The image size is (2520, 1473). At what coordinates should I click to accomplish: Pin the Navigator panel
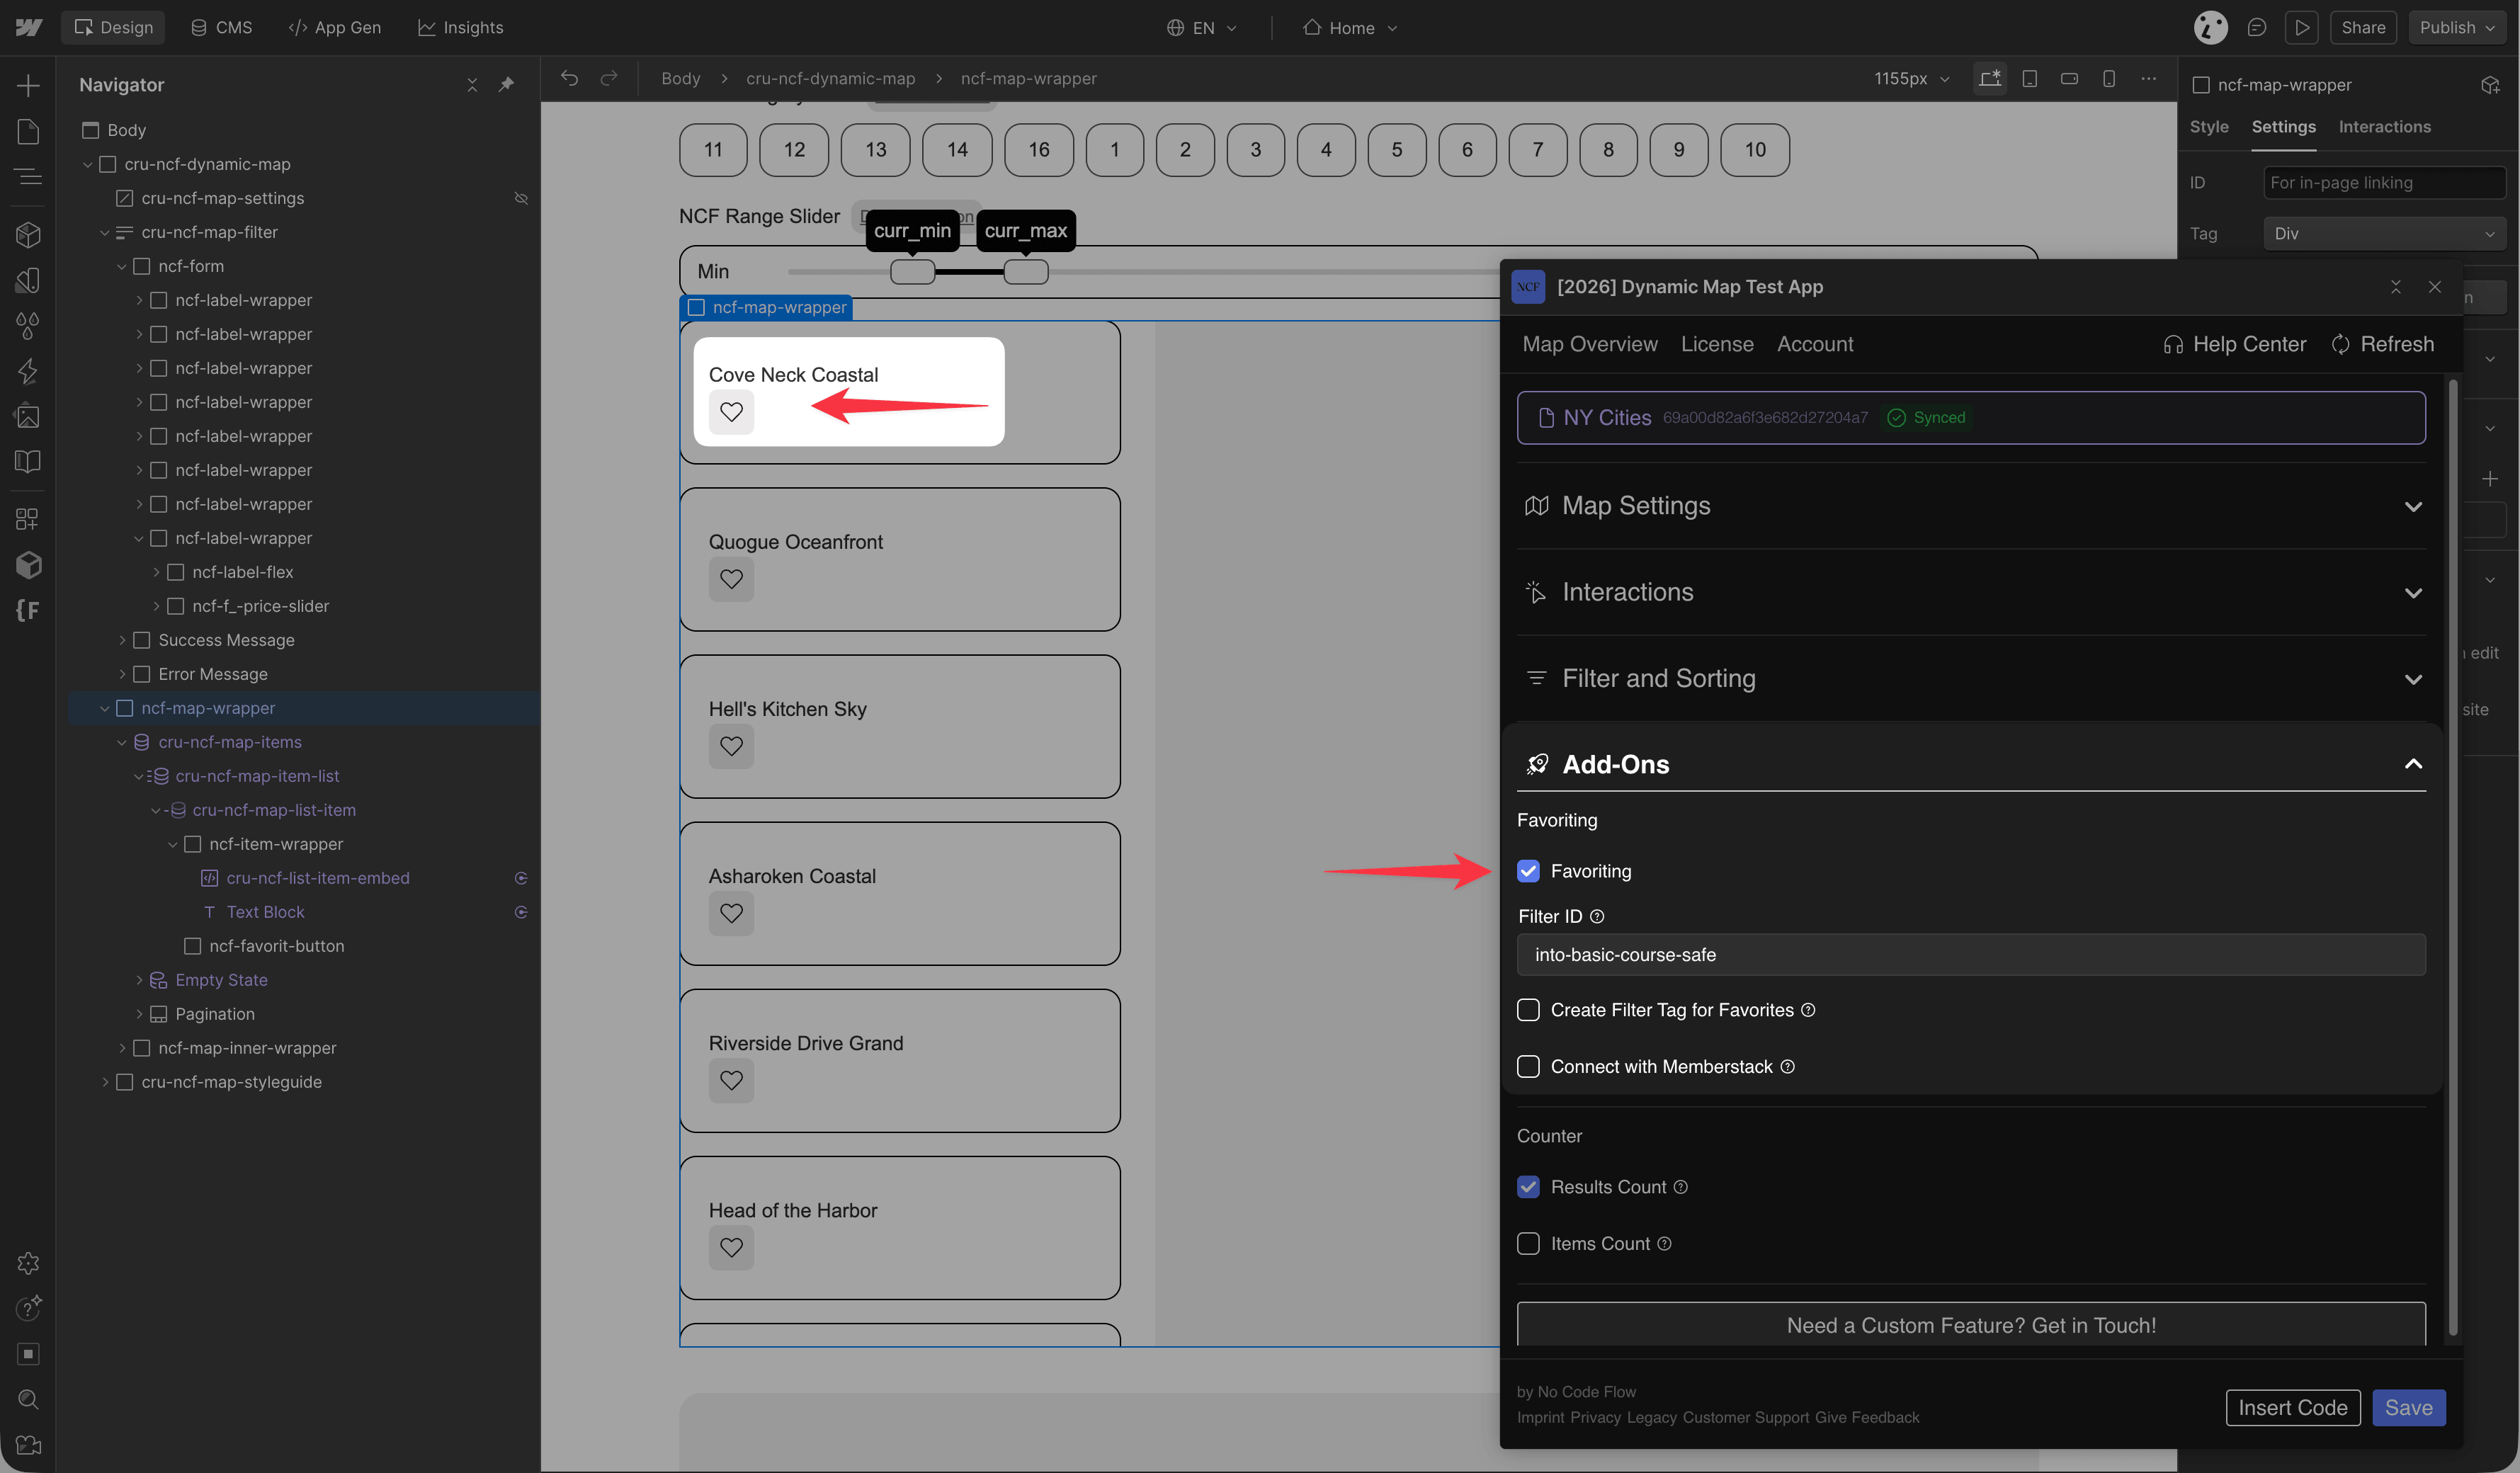(x=506, y=85)
